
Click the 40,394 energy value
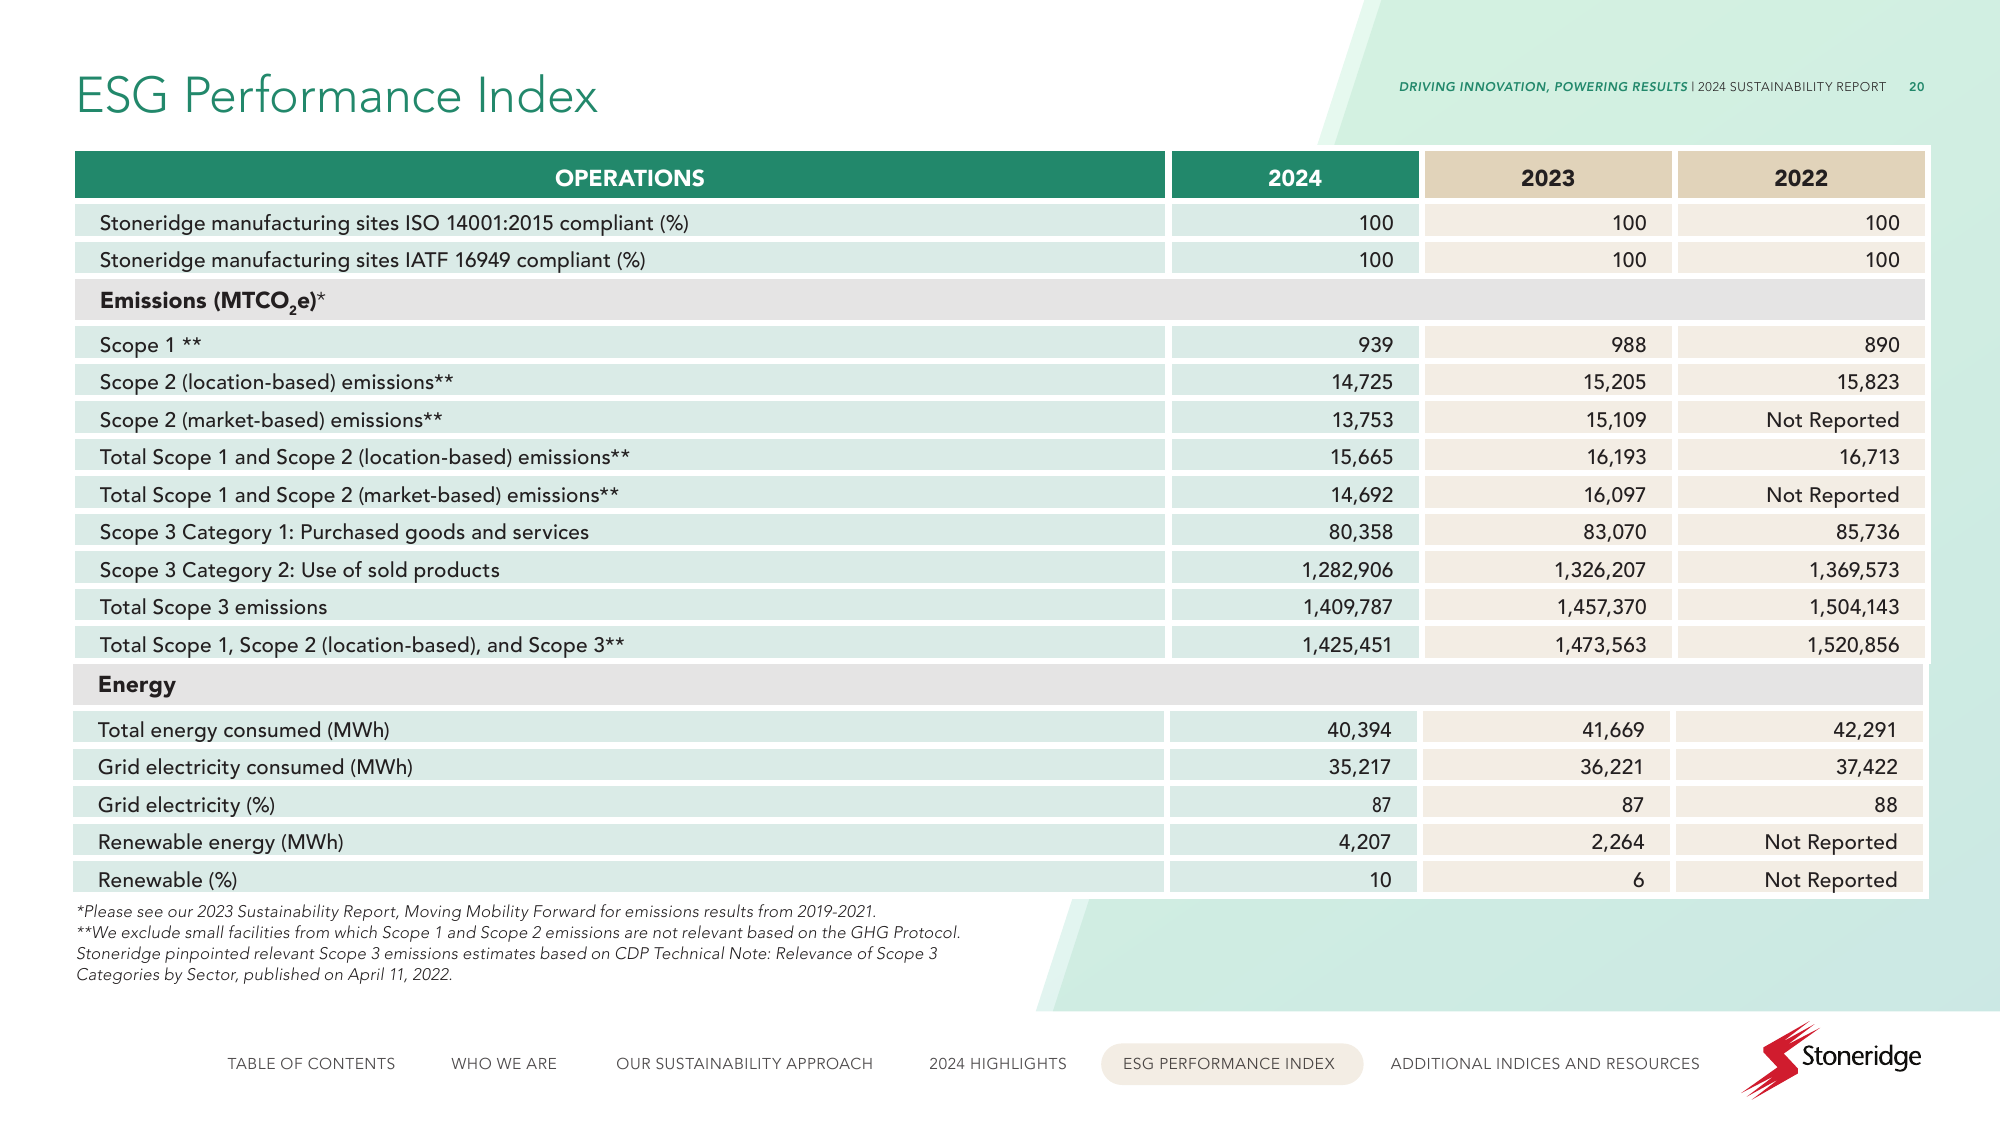coord(1359,730)
